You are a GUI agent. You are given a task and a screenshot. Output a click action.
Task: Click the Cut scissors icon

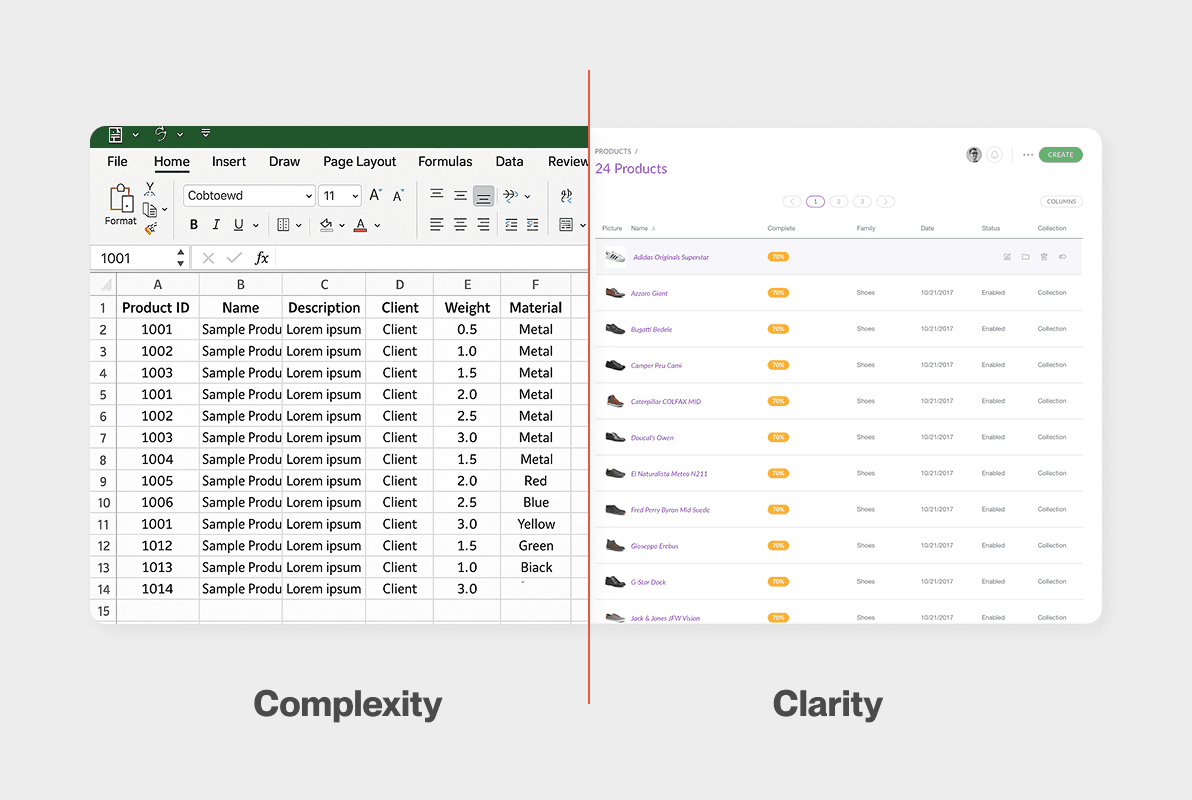point(150,189)
